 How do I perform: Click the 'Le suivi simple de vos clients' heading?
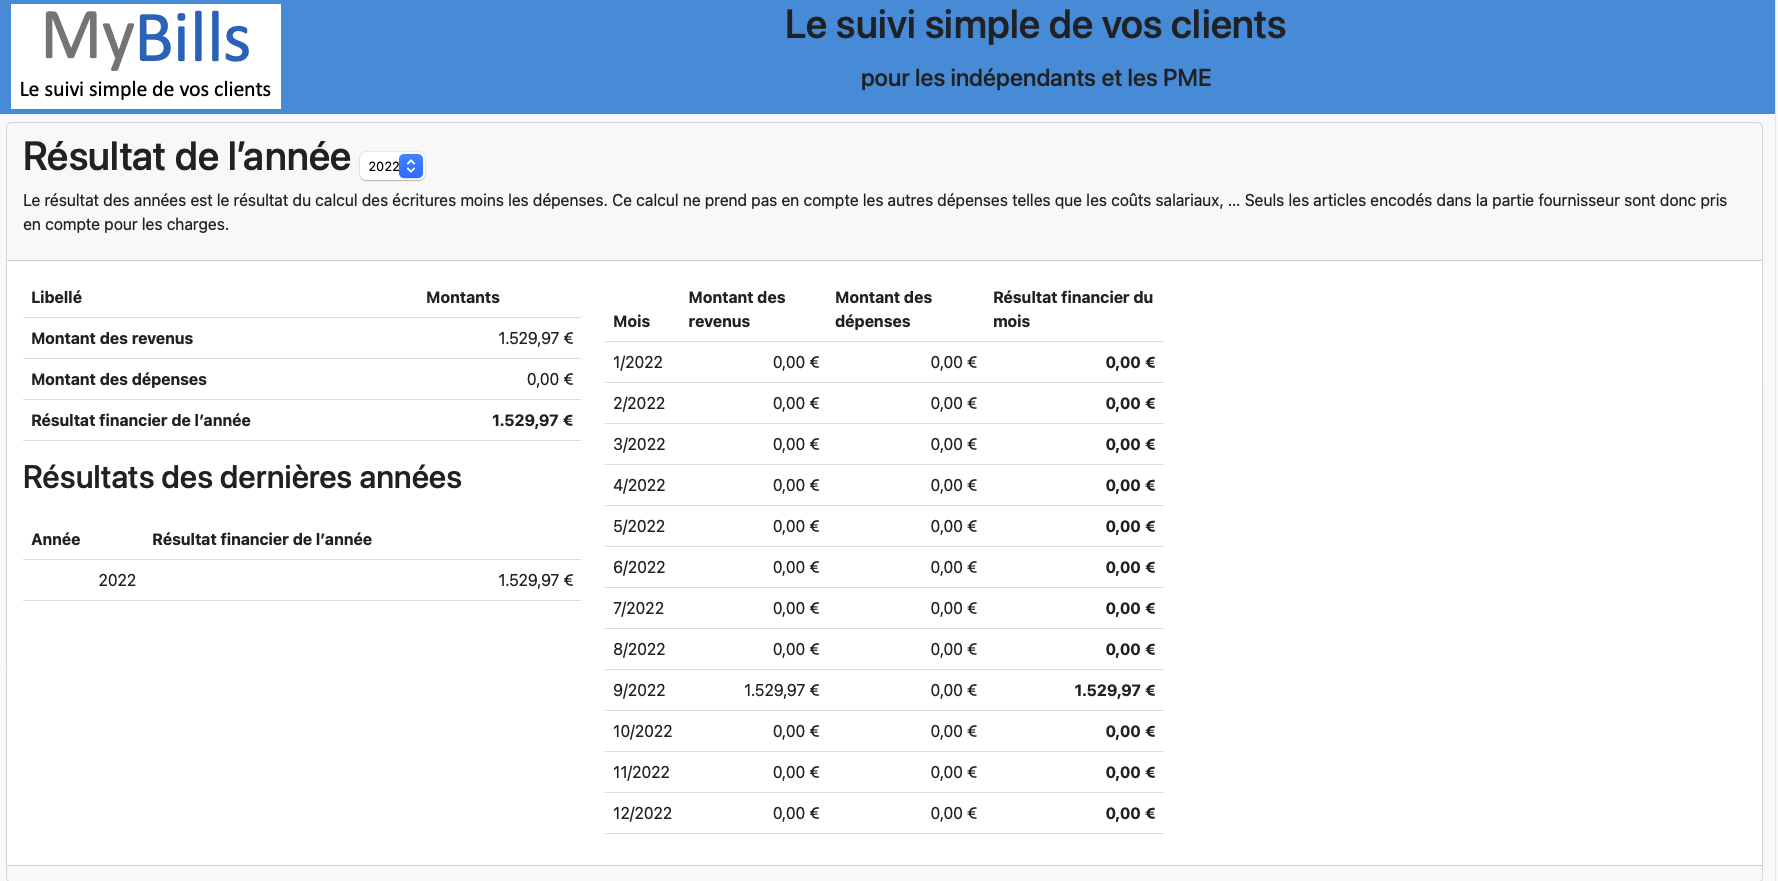click(x=1034, y=25)
